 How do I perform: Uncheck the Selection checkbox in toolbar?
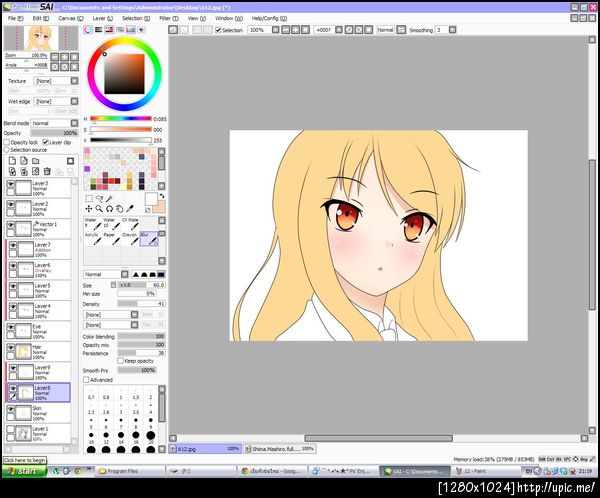point(218,30)
